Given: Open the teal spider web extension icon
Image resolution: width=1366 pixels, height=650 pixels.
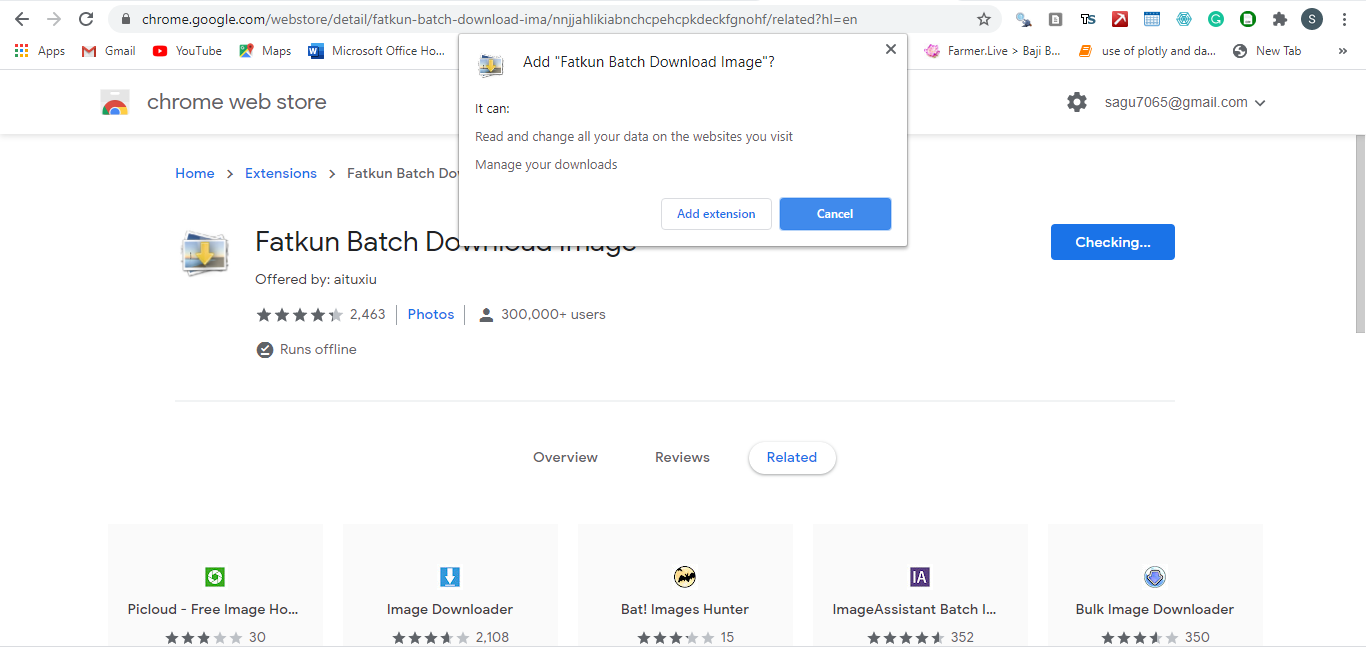Looking at the screenshot, I should click(x=1184, y=19).
